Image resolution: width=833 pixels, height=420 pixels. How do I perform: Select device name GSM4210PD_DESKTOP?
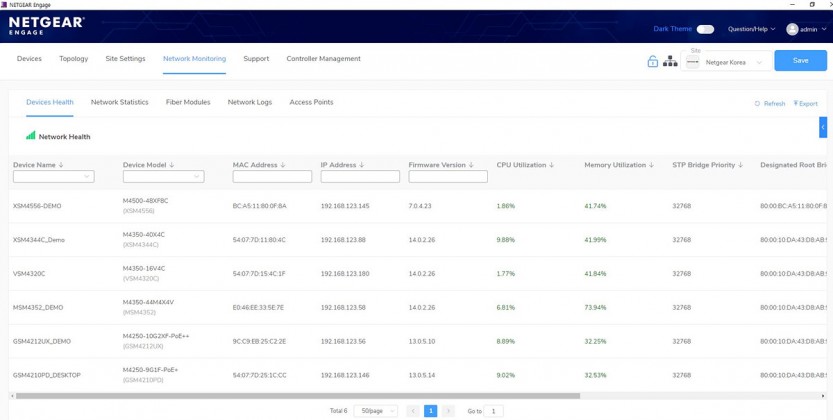tap(47, 375)
